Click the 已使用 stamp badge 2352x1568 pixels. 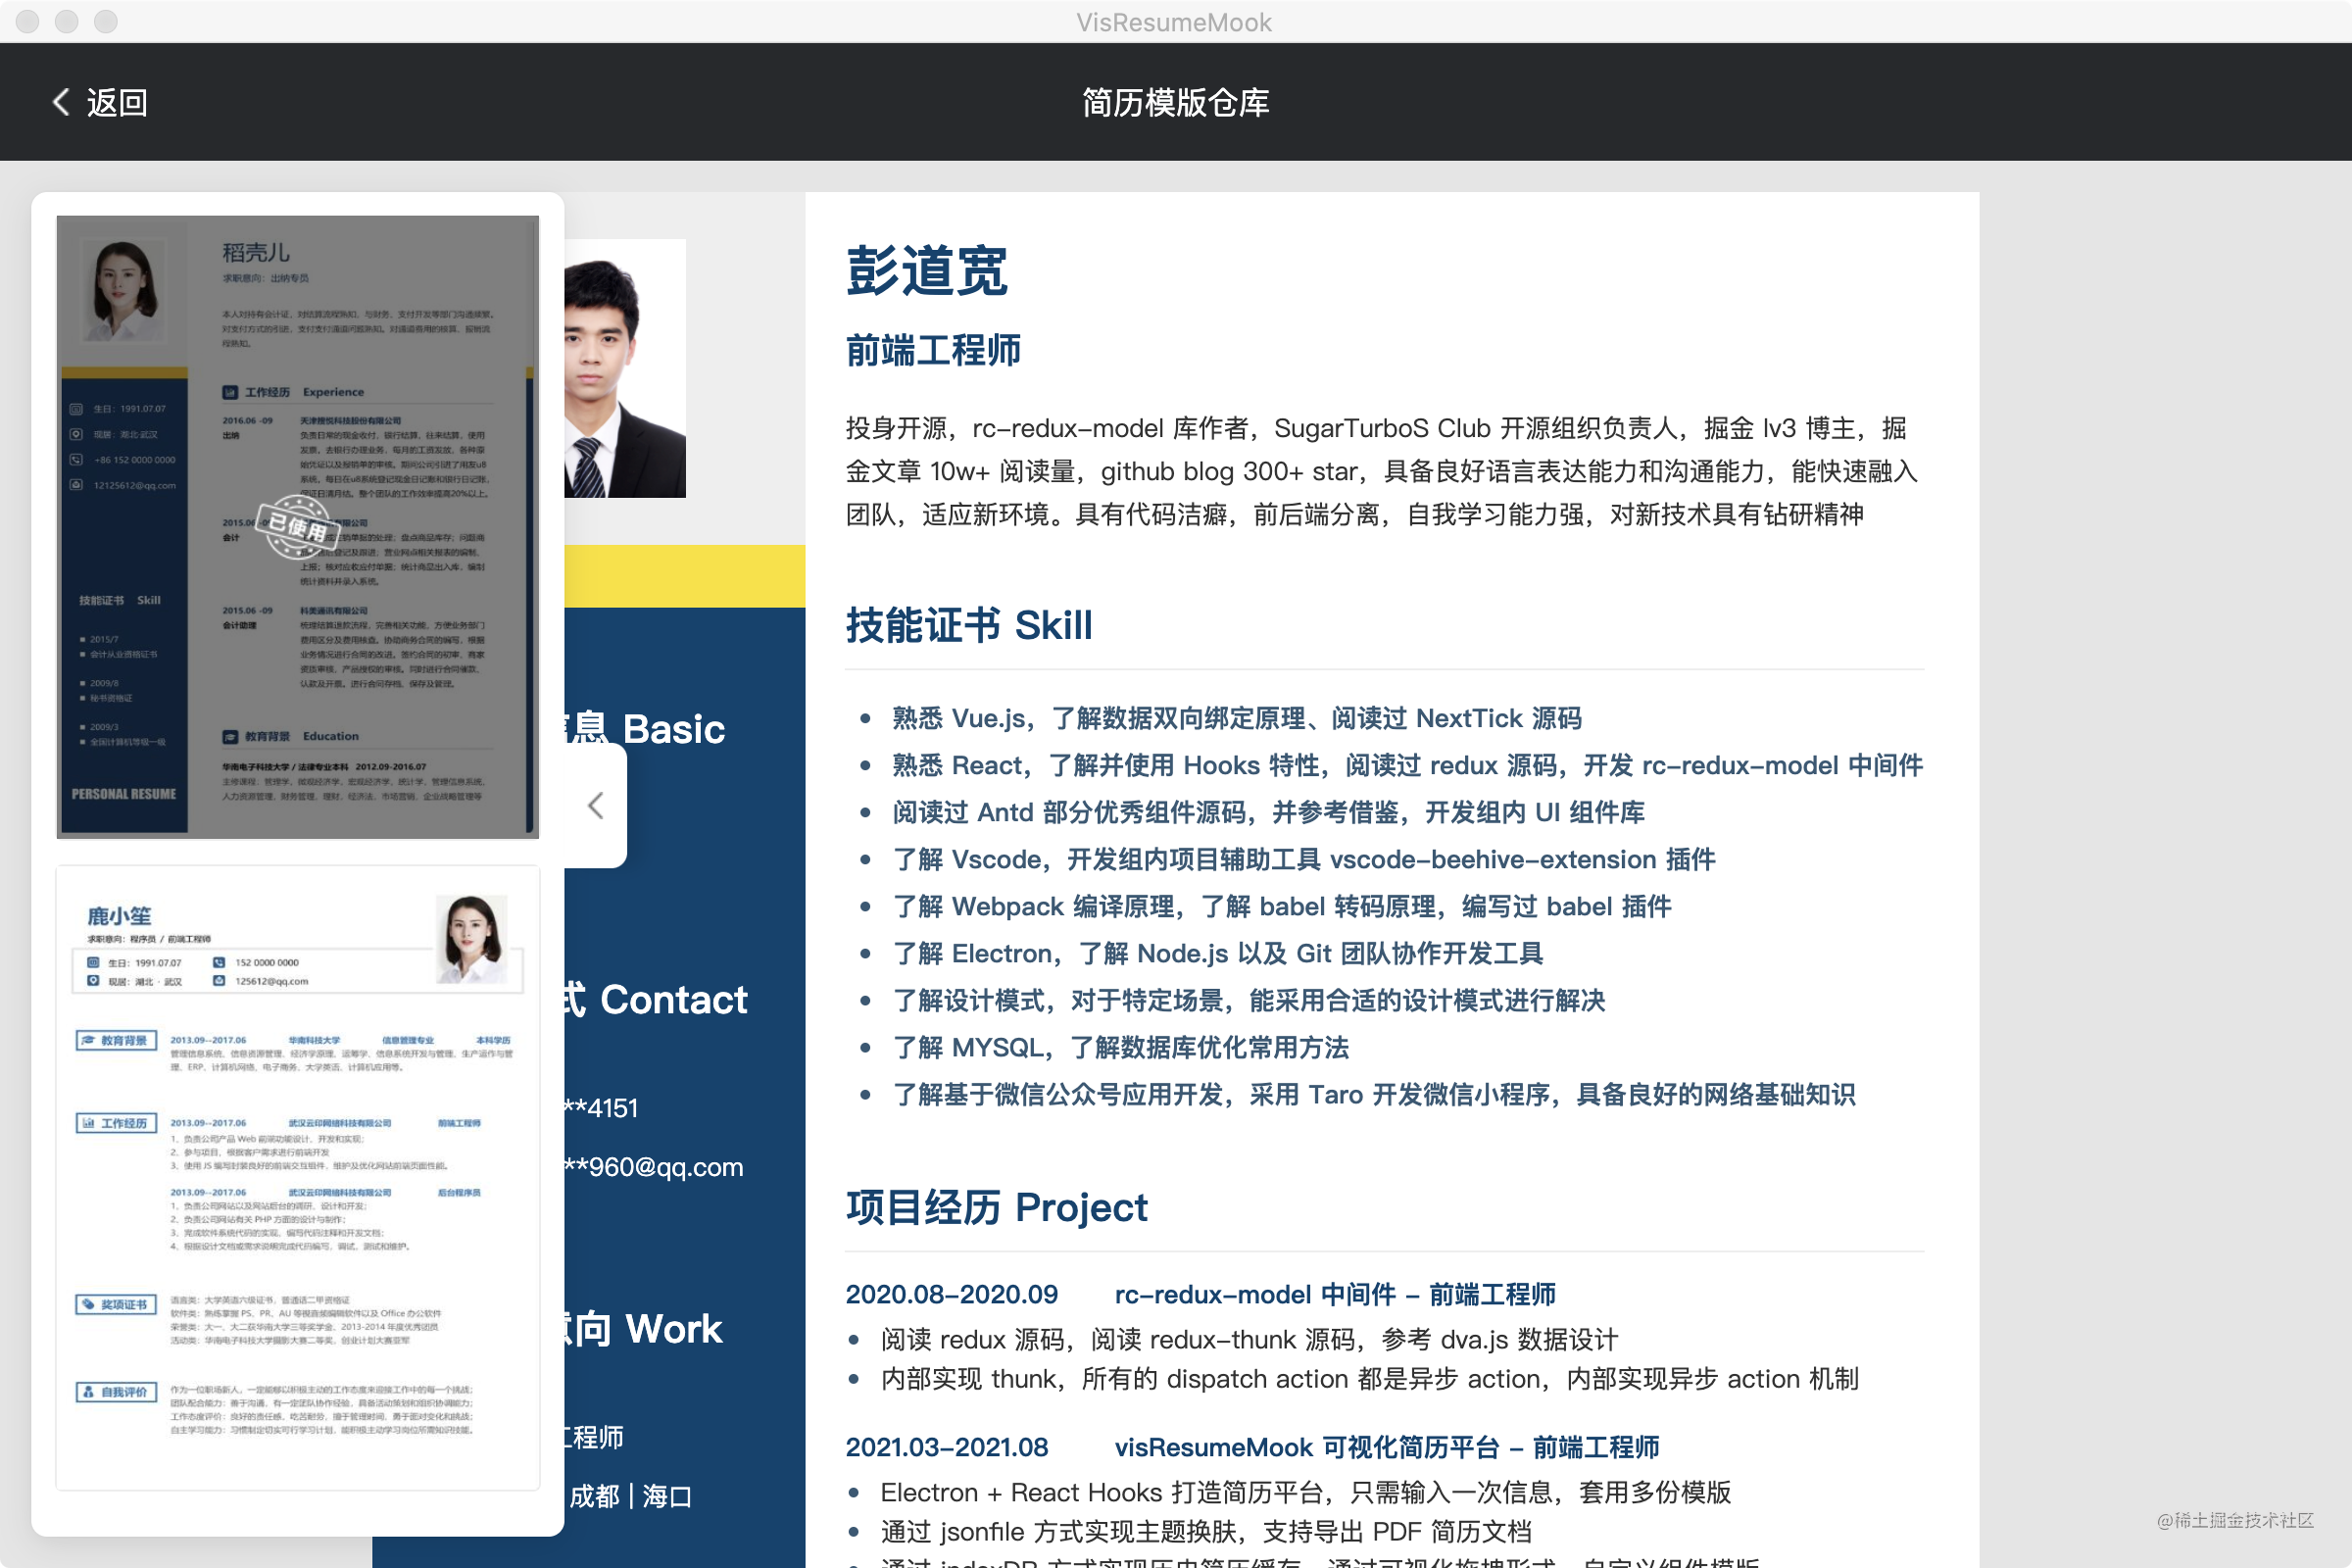pyautogui.click(x=297, y=526)
